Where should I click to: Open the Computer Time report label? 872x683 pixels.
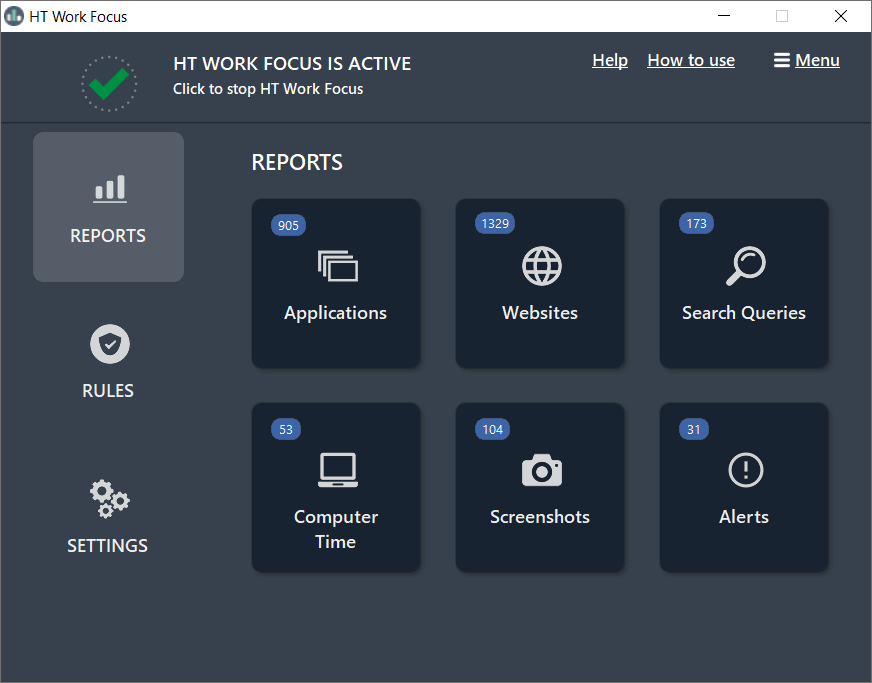[x=335, y=529]
